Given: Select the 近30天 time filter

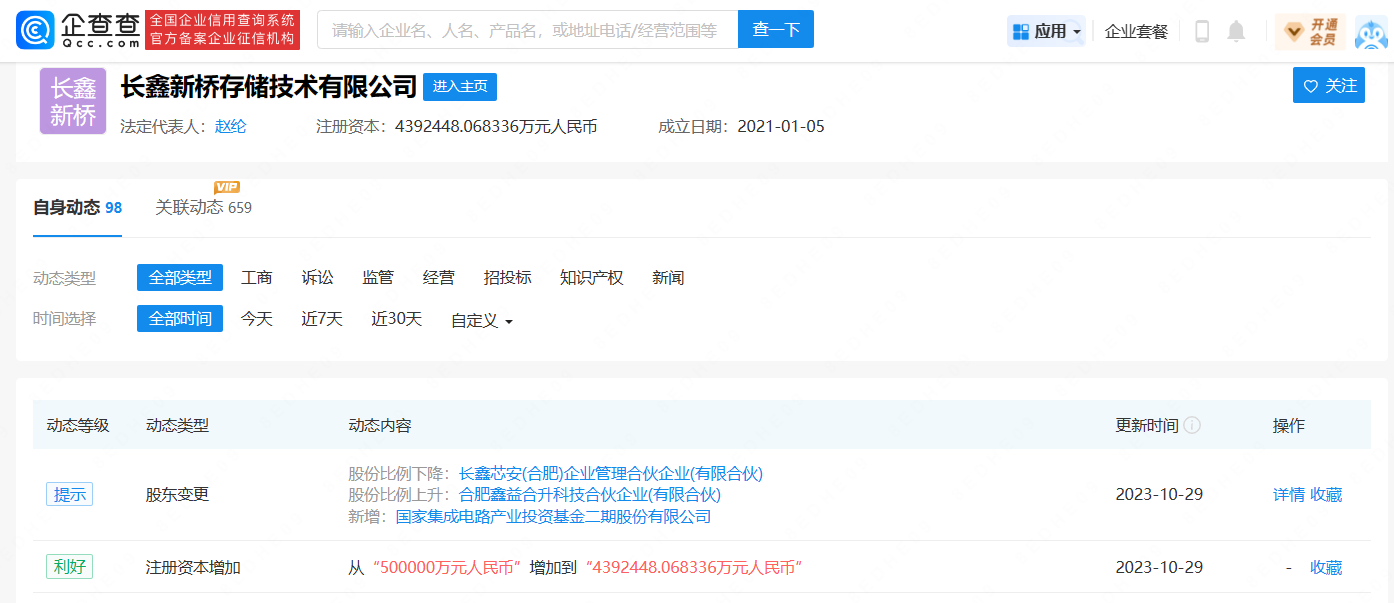Looking at the screenshot, I should click(x=397, y=319).
